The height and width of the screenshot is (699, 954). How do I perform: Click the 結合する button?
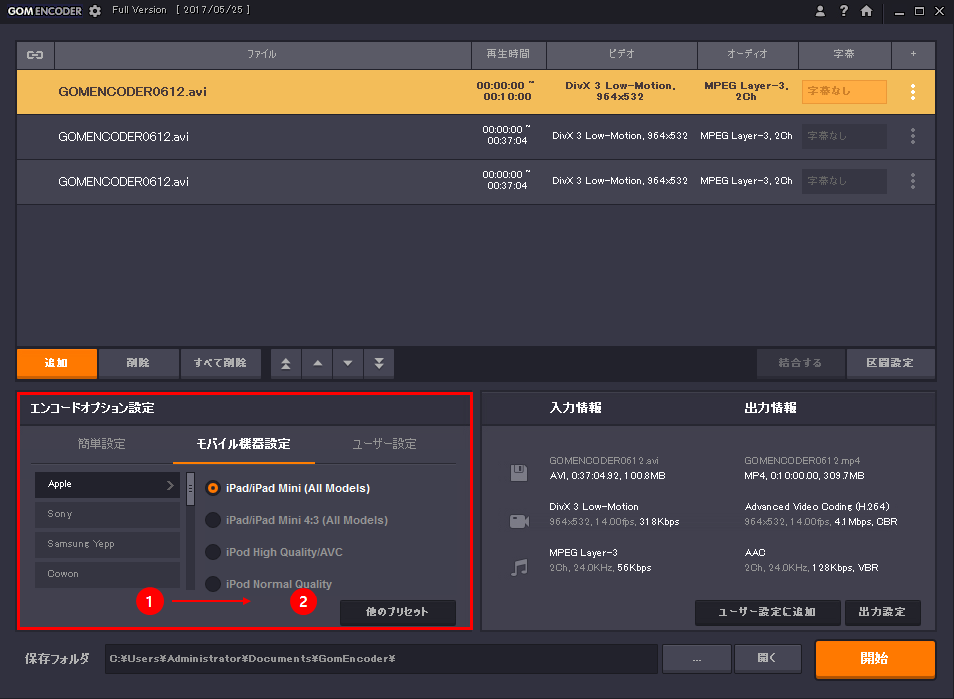[x=801, y=363]
